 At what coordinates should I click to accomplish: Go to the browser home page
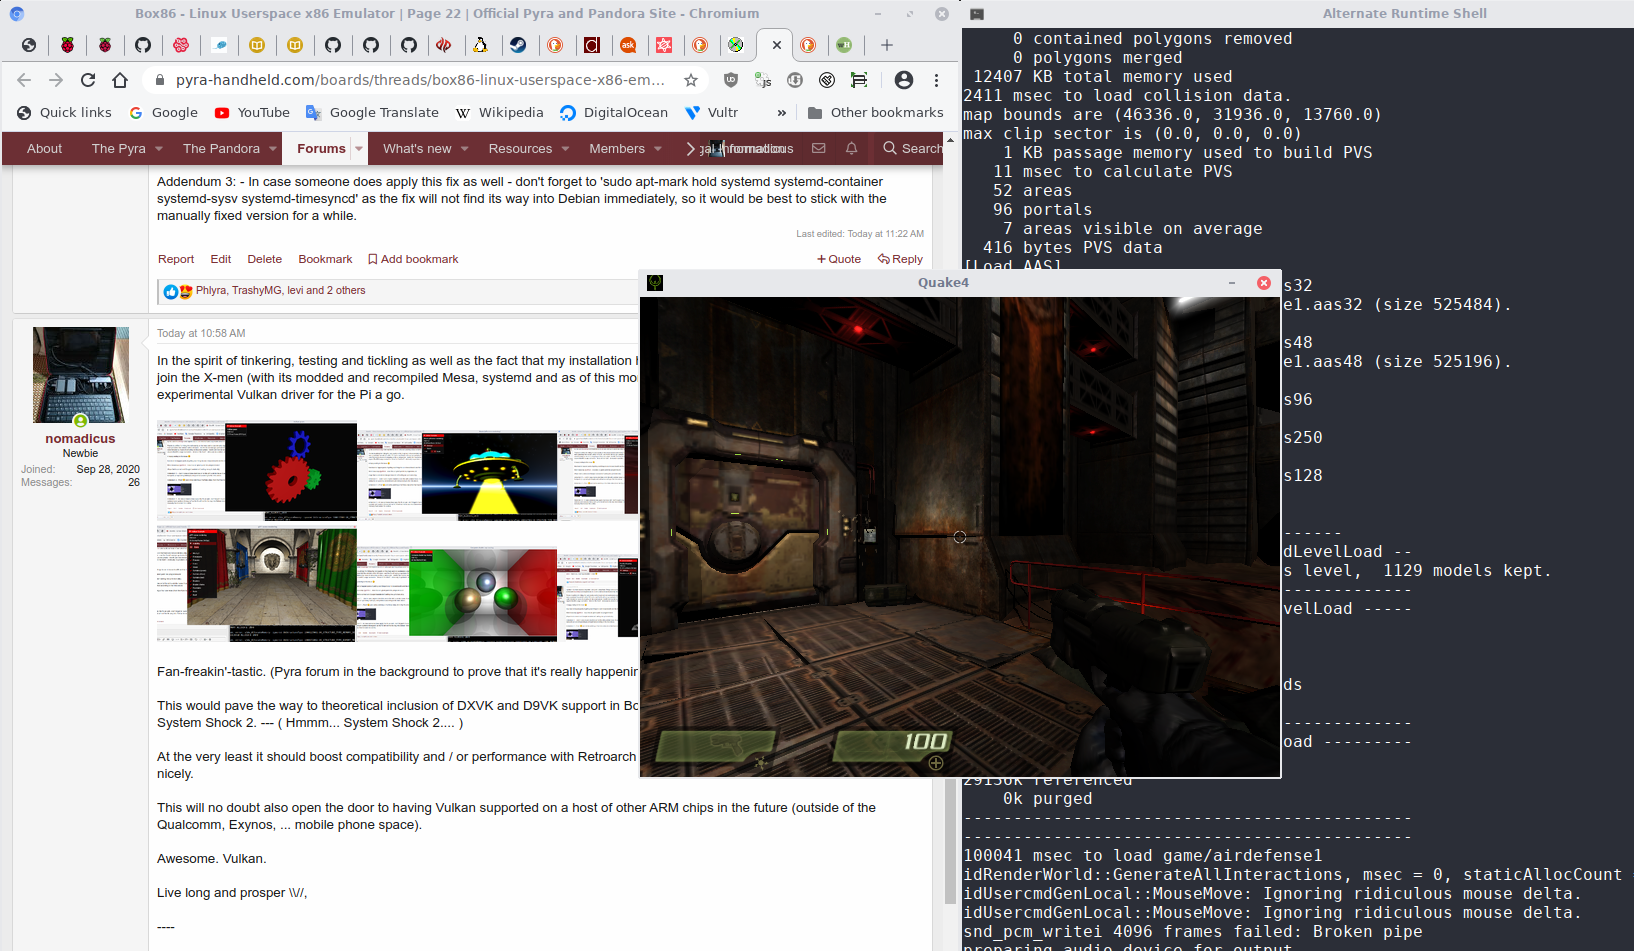click(x=120, y=80)
